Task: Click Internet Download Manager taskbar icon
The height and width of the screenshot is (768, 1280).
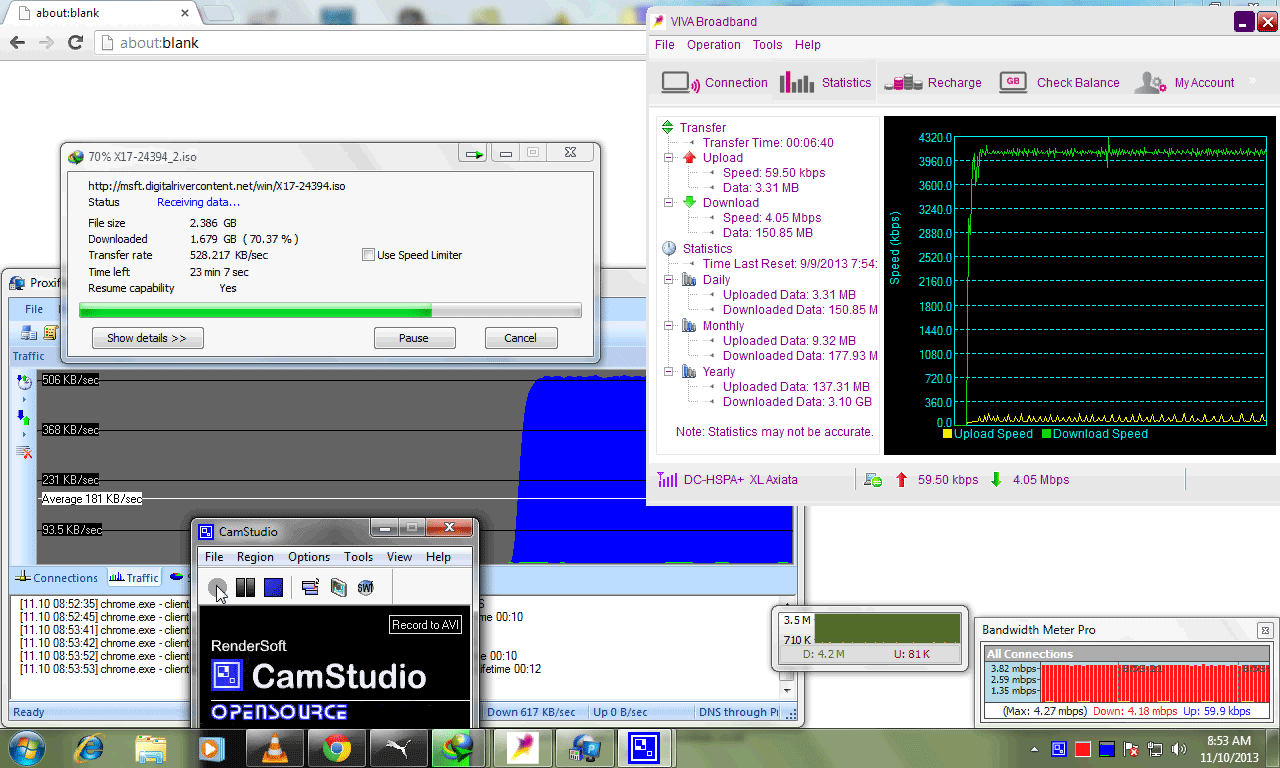Action: 460,748
